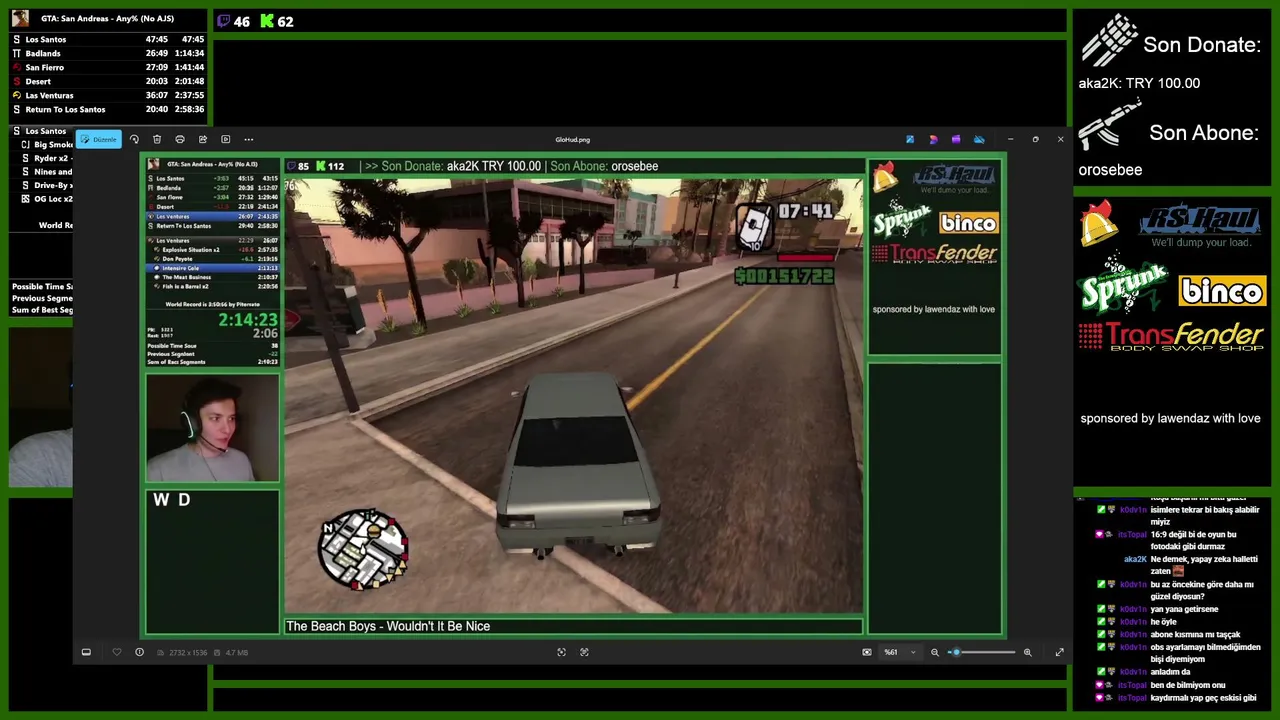Click the large RS Haul logo at right
Image resolution: width=1280 pixels, height=720 pixels.
coord(1200,226)
